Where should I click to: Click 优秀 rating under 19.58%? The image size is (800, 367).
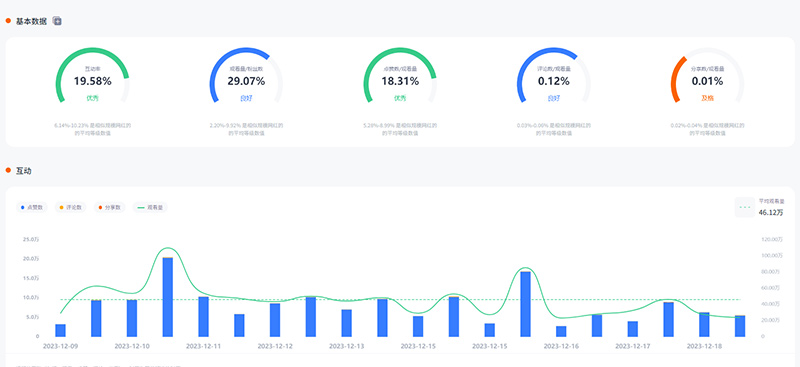coord(92,98)
